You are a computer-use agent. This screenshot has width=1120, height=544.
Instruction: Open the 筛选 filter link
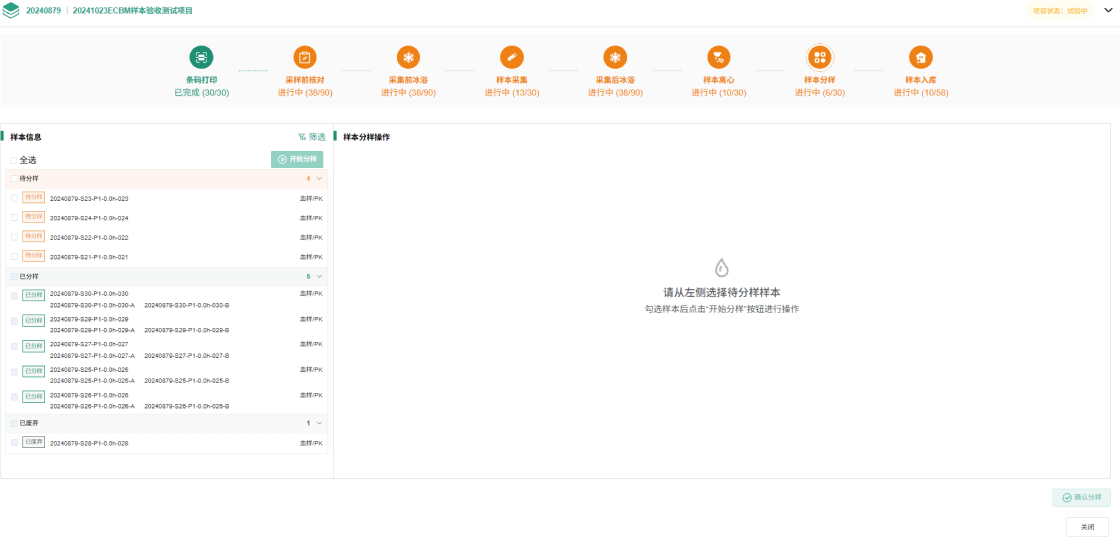[x=311, y=137]
